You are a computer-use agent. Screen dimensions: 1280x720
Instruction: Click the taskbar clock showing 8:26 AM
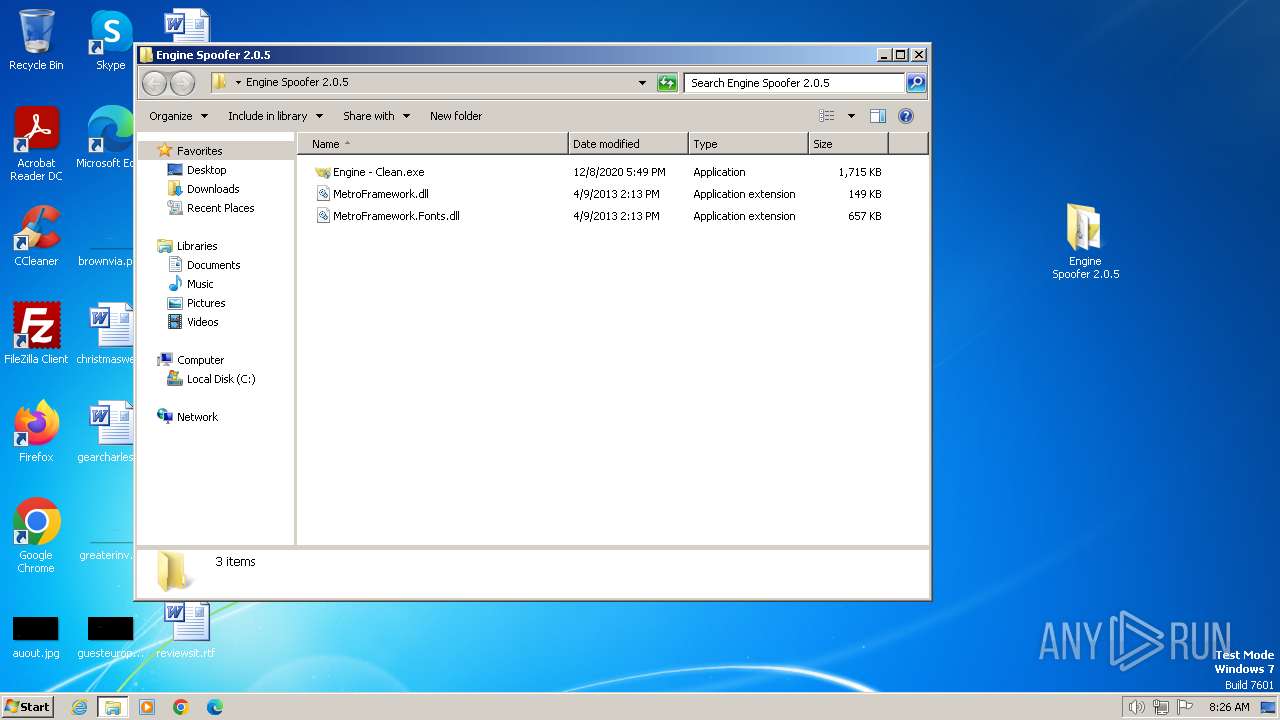pos(1229,707)
